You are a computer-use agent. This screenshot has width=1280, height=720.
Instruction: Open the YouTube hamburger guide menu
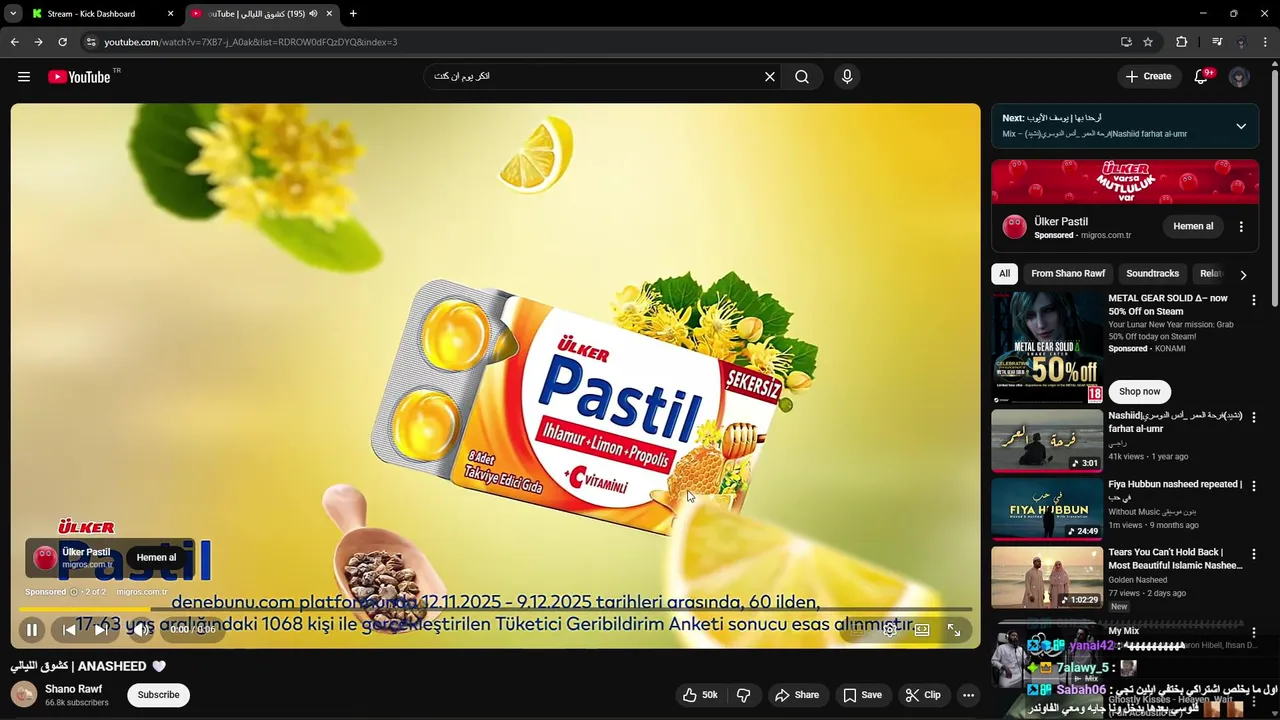coord(24,77)
